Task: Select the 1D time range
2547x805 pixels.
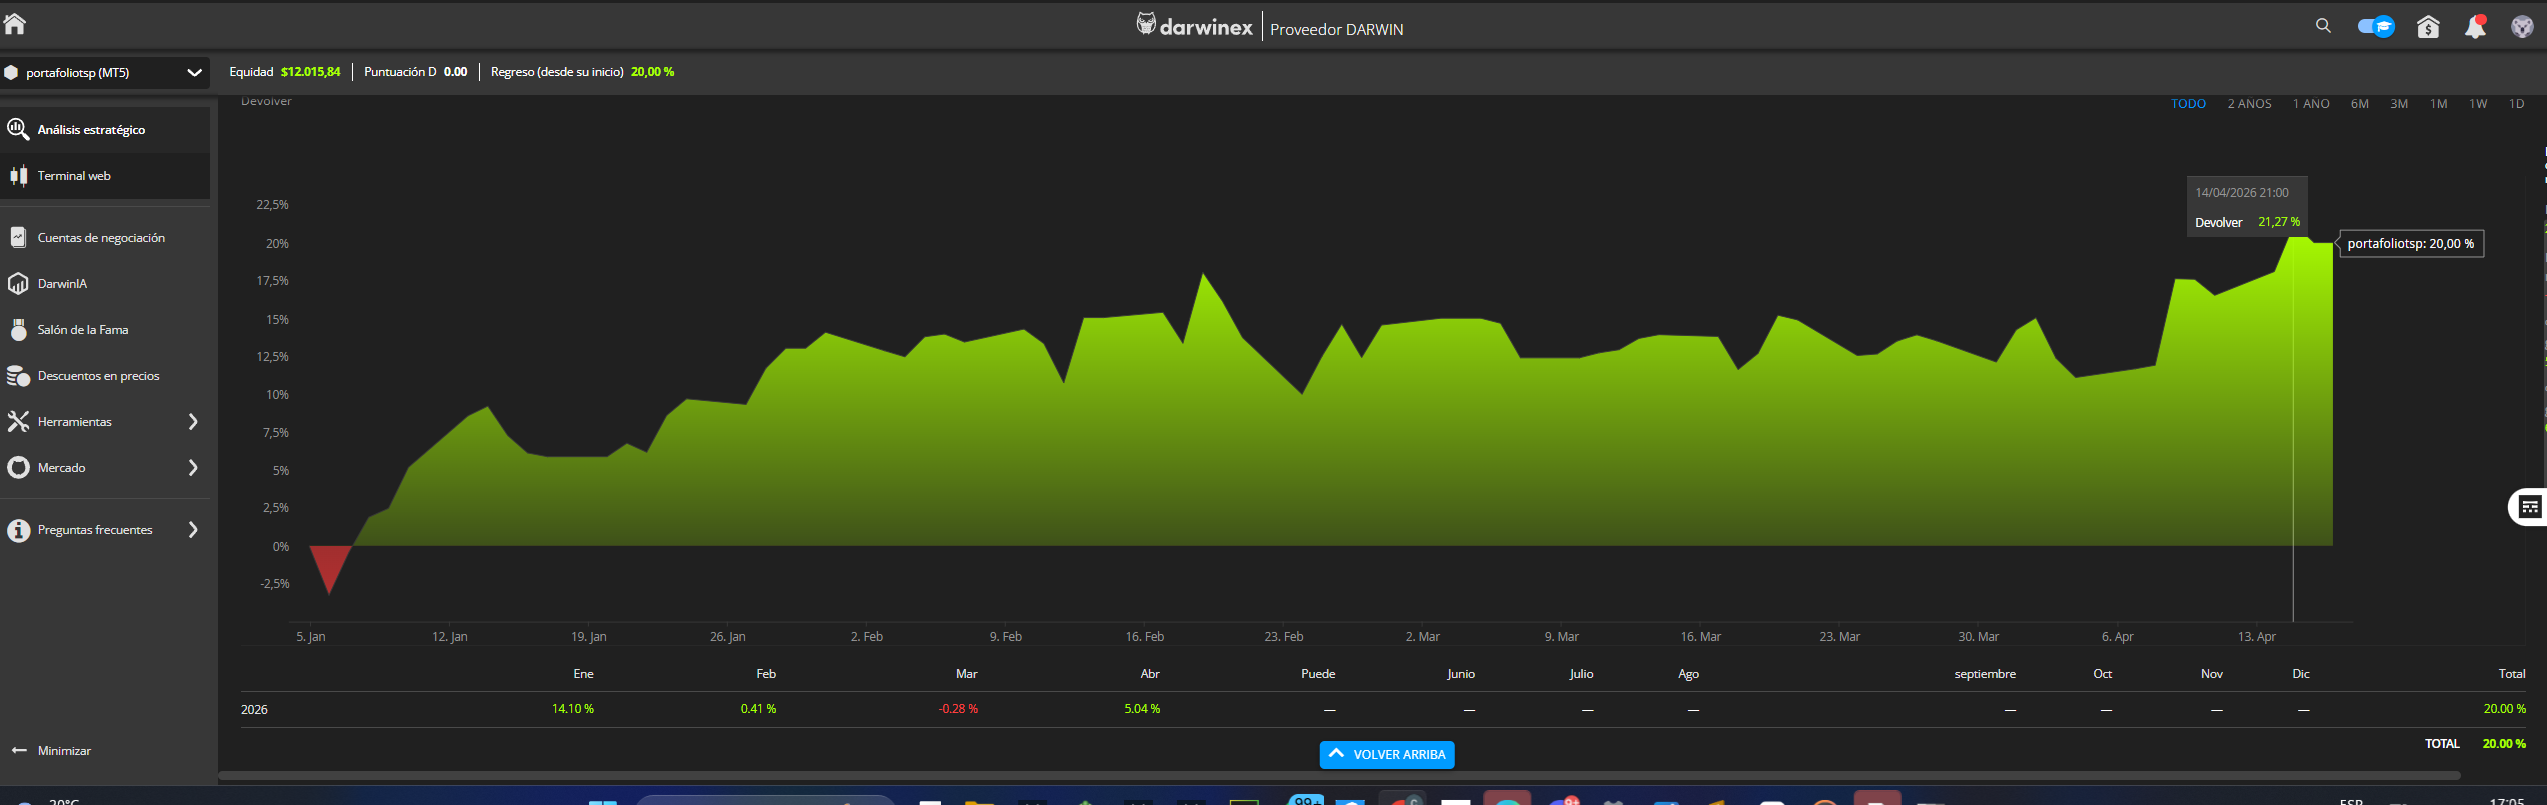Action: coord(2516,104)
